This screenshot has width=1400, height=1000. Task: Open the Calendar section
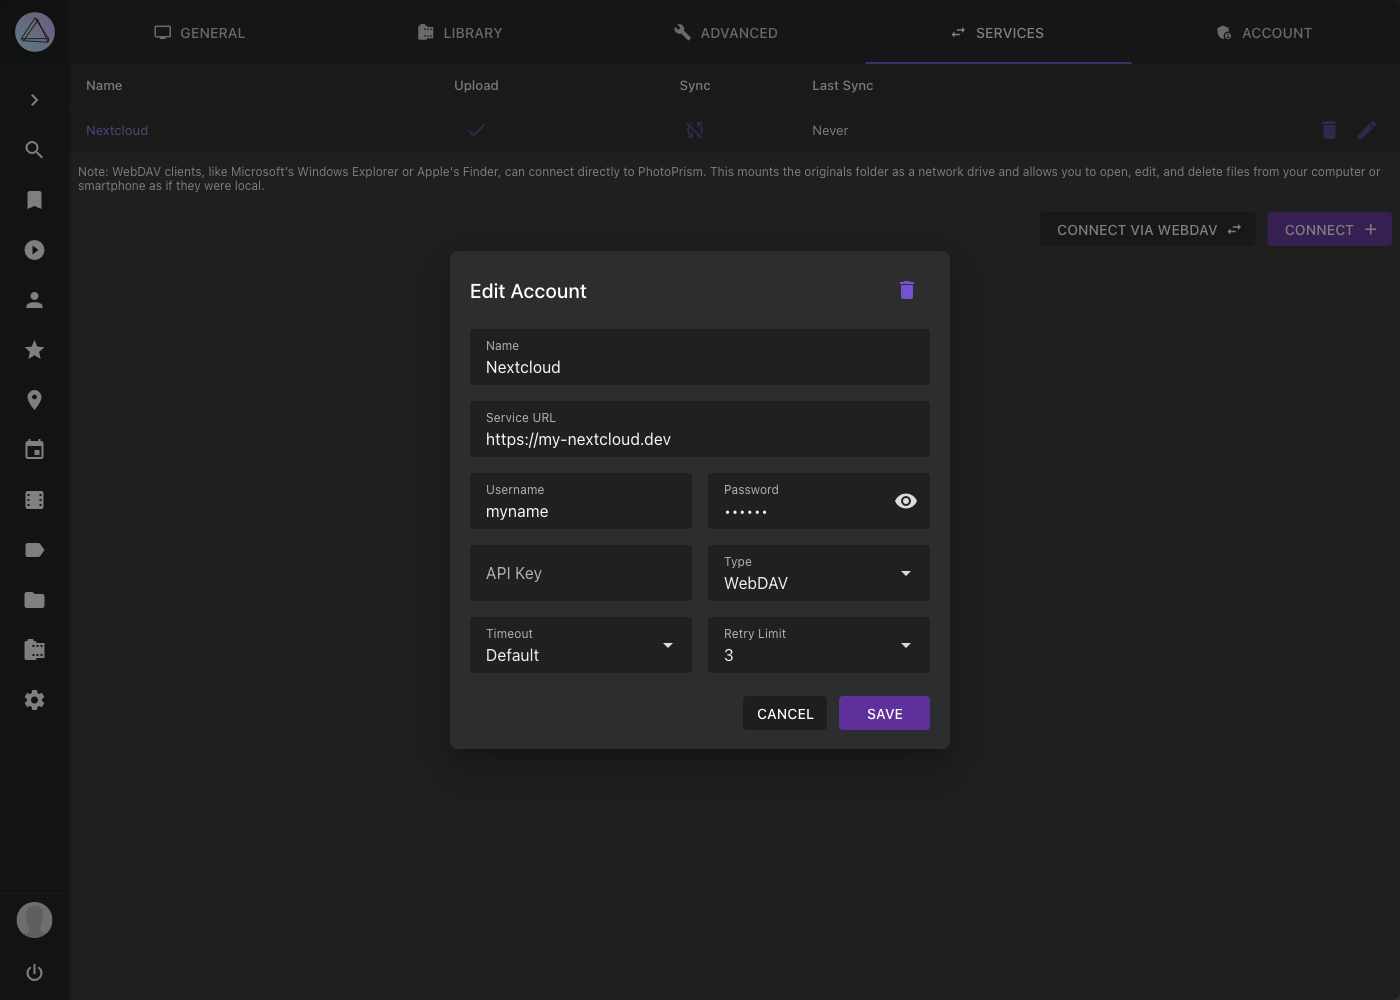pyautogui.click(x=34, y=450)
